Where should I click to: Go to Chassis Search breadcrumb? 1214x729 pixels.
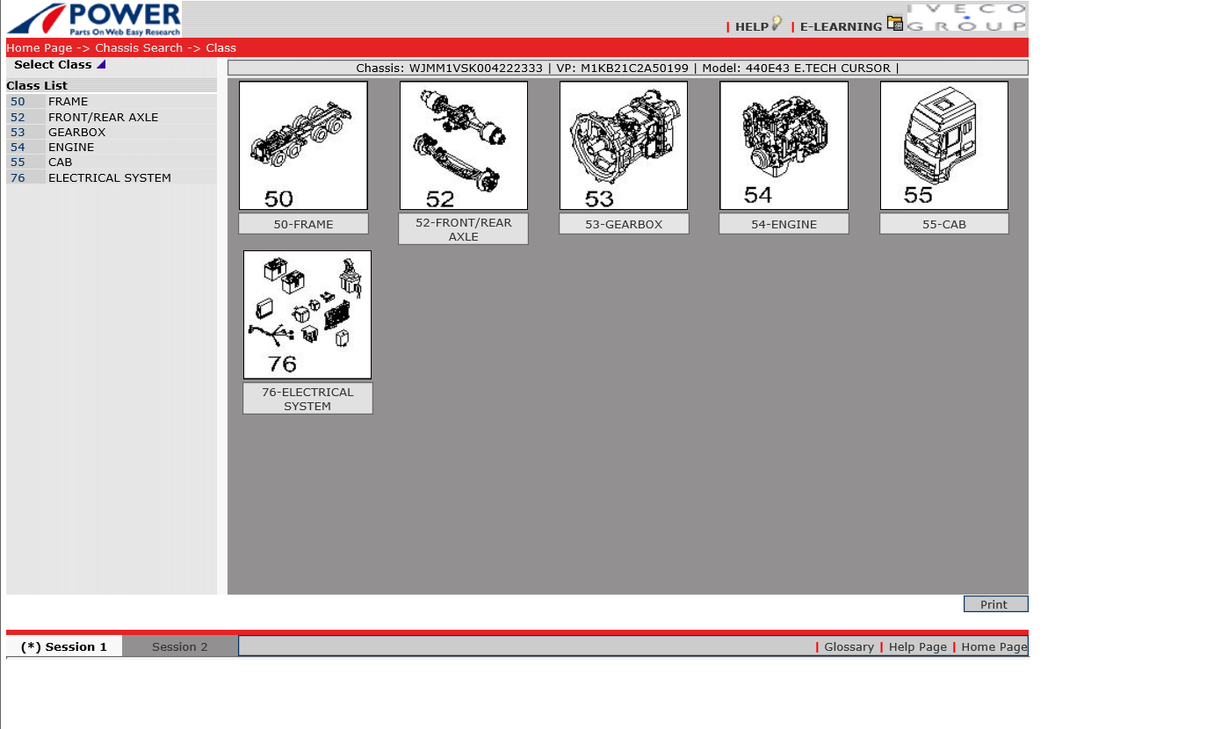click(139, 48)
